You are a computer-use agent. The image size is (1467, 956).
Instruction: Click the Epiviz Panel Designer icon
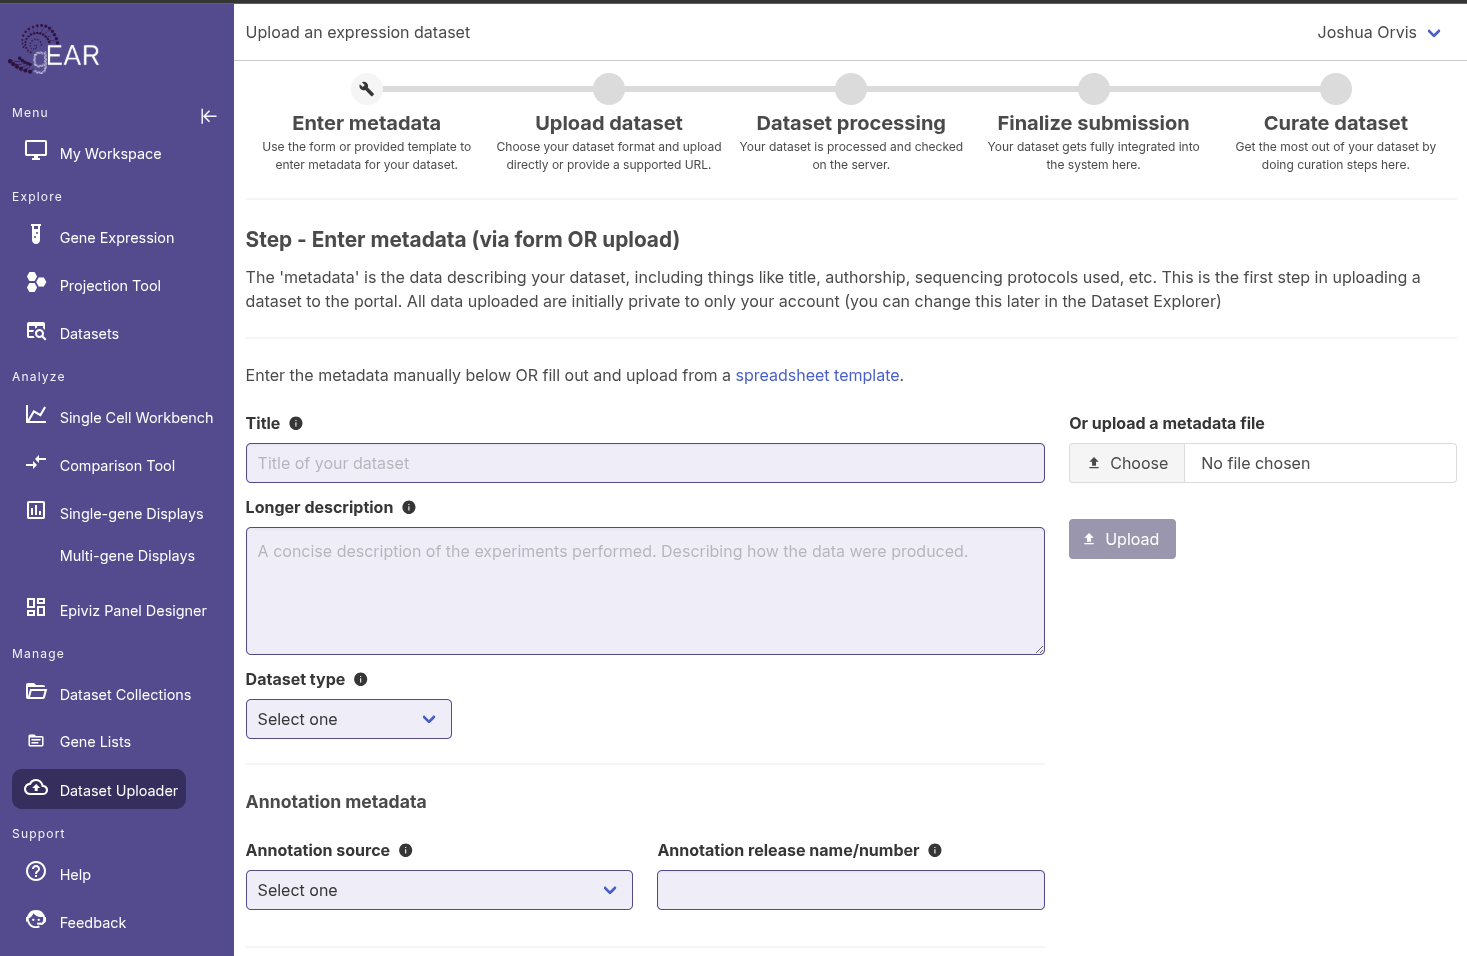[x=36, y=607]
